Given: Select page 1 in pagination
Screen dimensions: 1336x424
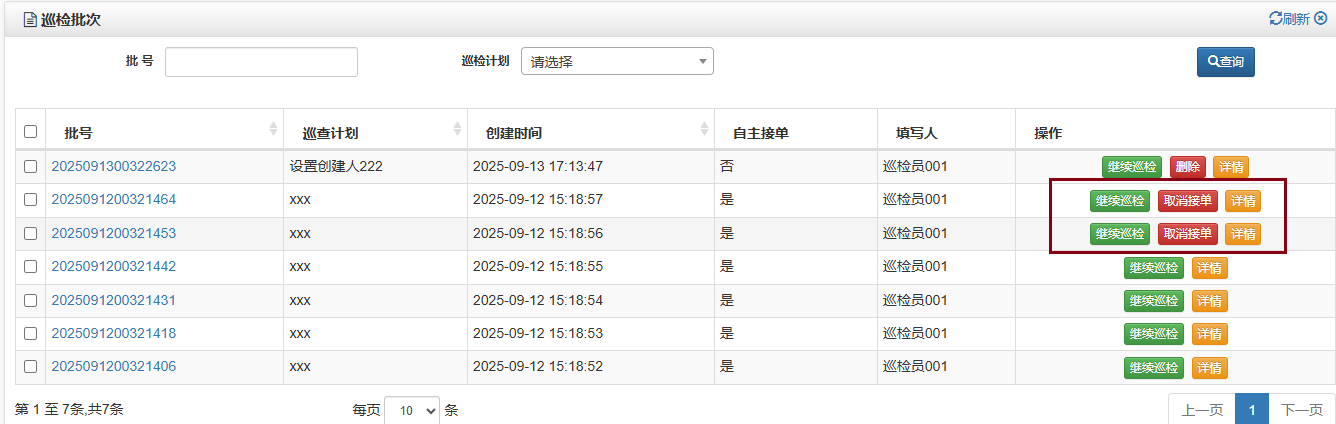Looking at the screenshot, I should pos(1252,410).
